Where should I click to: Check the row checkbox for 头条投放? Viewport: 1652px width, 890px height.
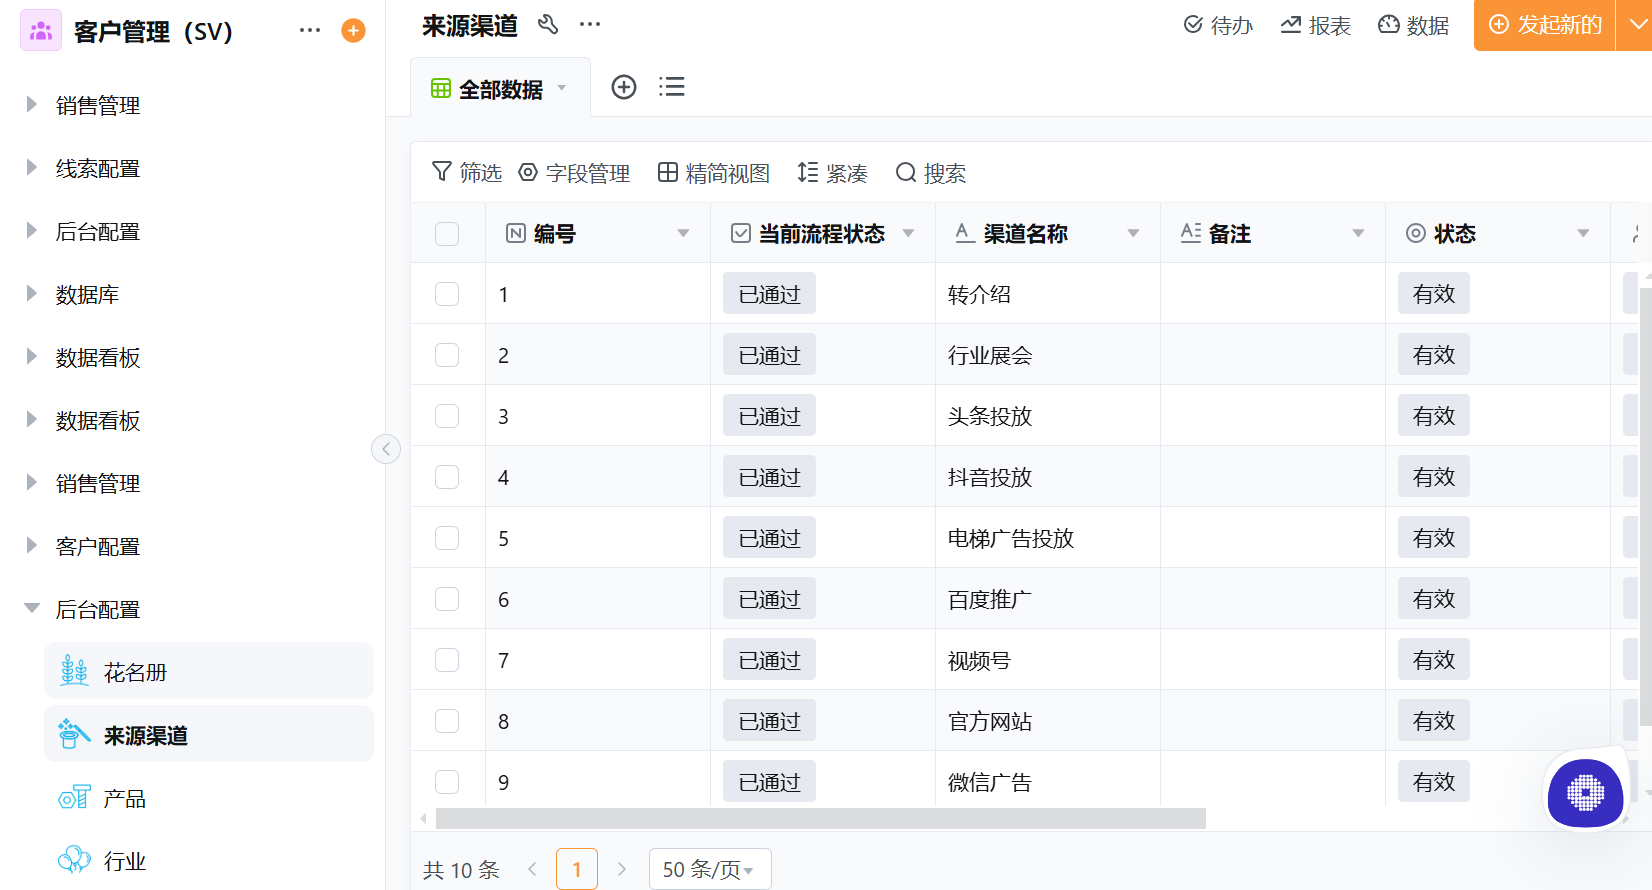point(447,416)
